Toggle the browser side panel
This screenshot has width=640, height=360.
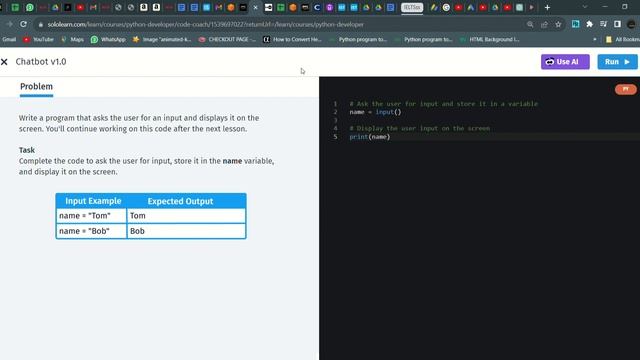[617, 24]
